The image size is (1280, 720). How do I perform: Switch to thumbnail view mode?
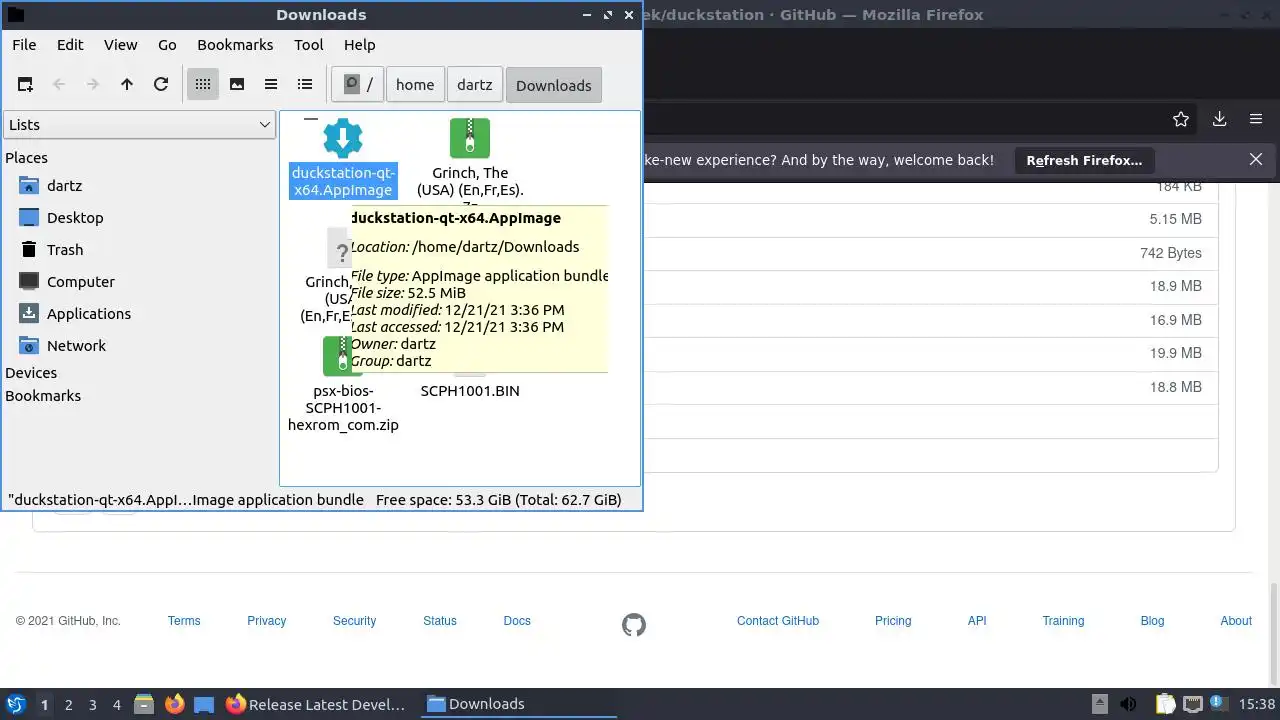(x=237, y=85)
